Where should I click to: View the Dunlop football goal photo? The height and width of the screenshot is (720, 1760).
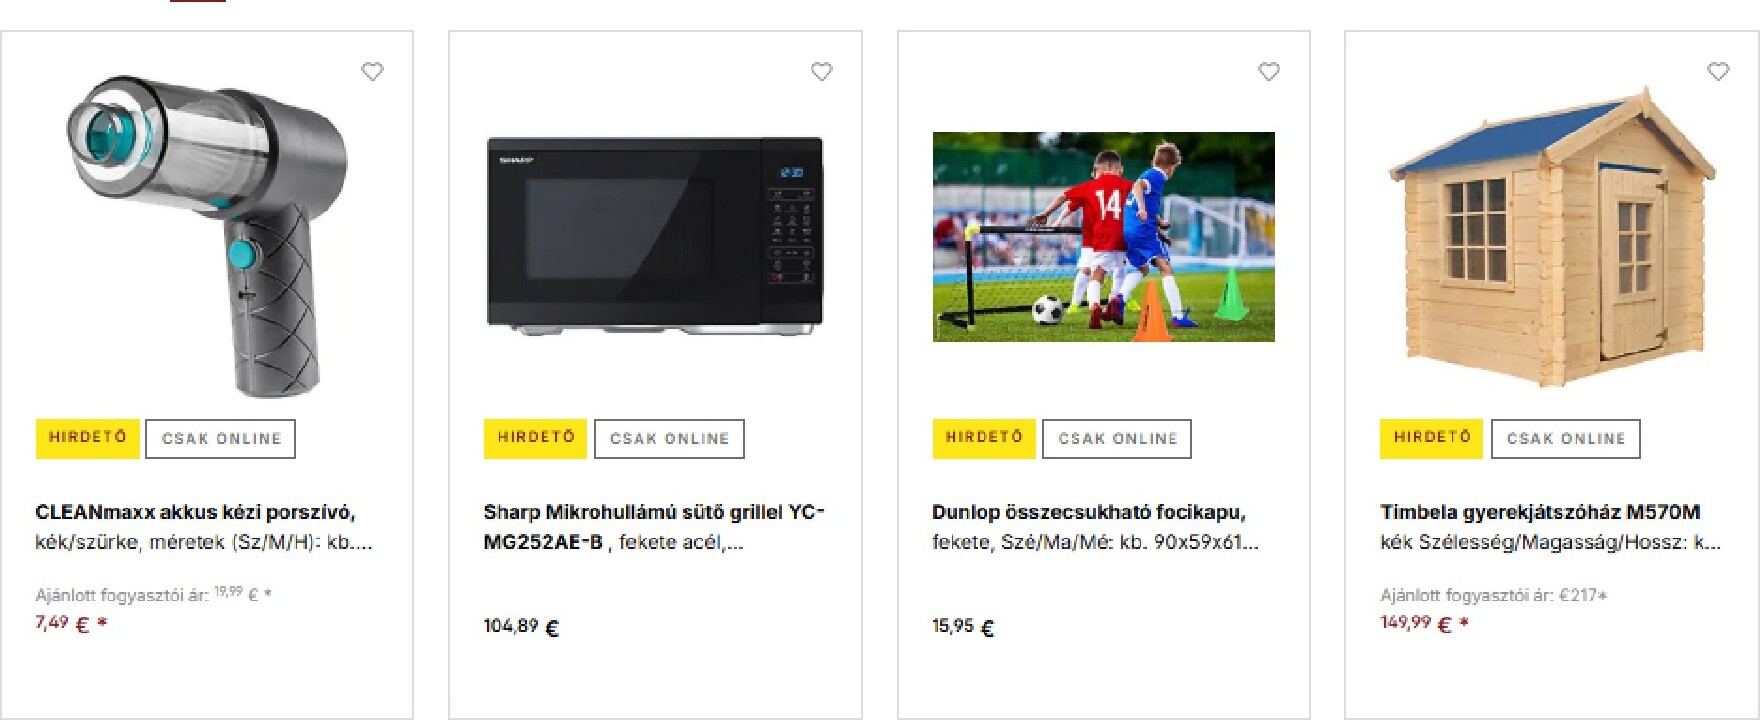click(x=1104, y=237)
